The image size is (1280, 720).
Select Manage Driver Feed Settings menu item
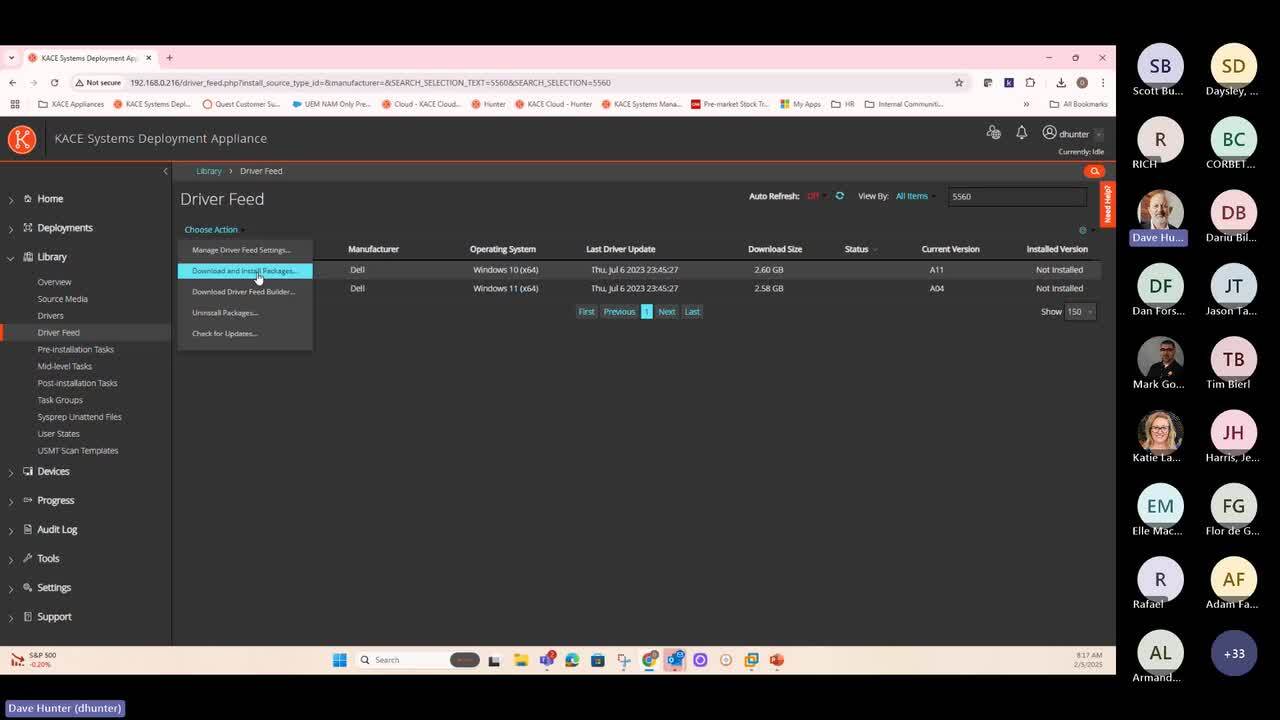[245, 250]
